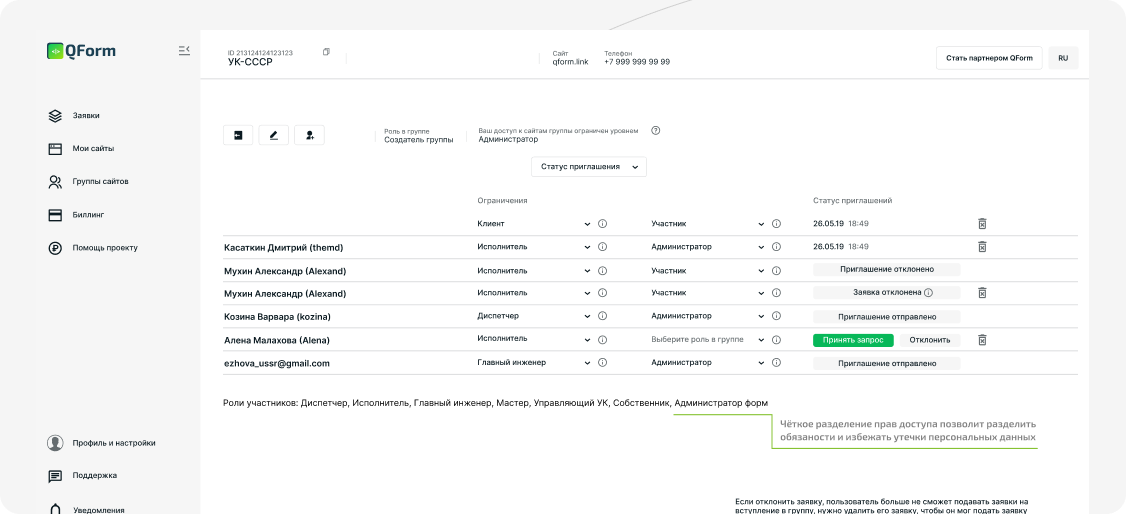The width and height of the screenshot is (1126, 514).
Task: Delete Алена Малахова request
Action: coord(982,340)
